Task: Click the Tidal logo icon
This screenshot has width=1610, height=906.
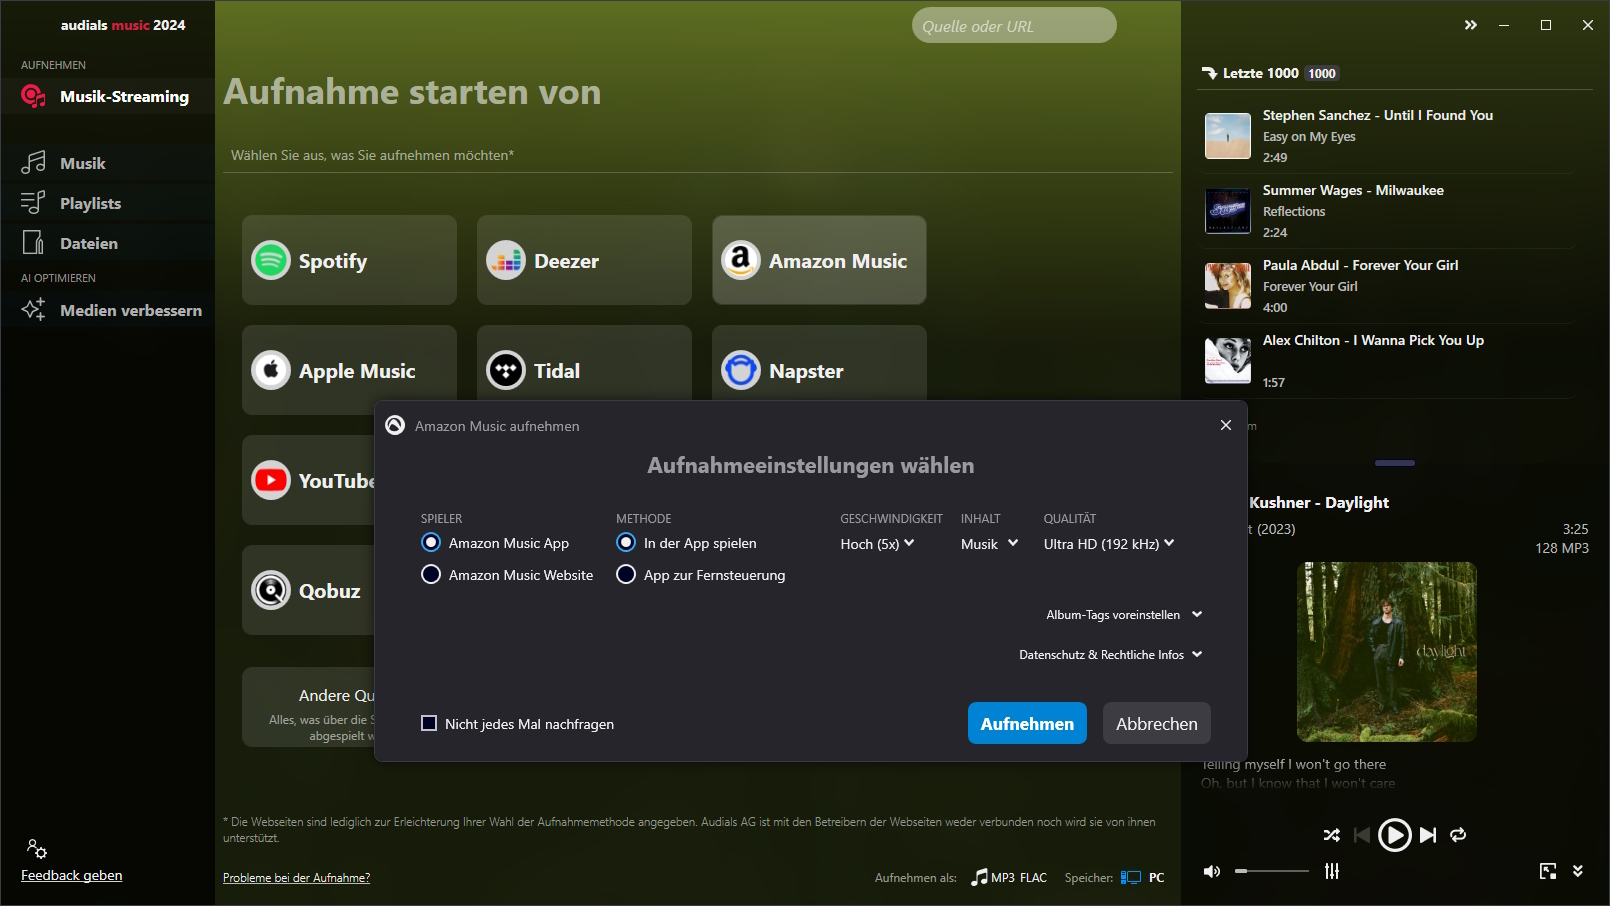Action: (506, 370)
